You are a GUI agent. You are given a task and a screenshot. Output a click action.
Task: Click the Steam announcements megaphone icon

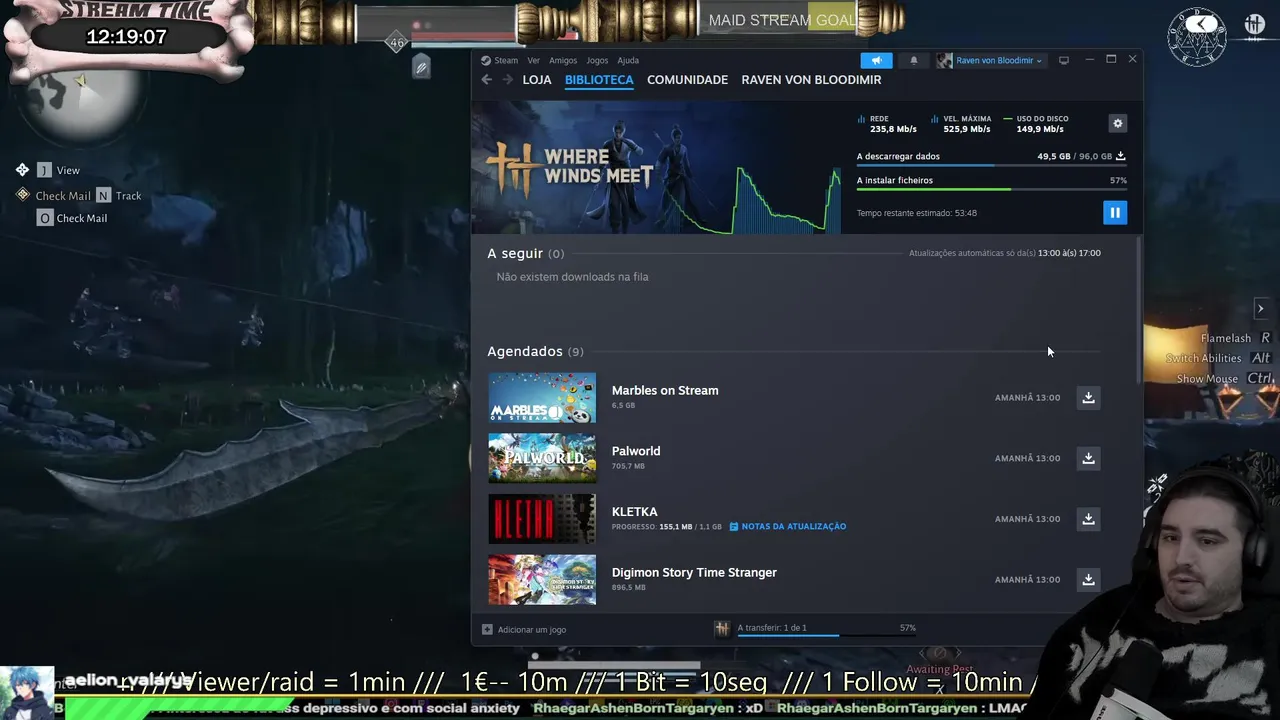click(x=876, y=60)
